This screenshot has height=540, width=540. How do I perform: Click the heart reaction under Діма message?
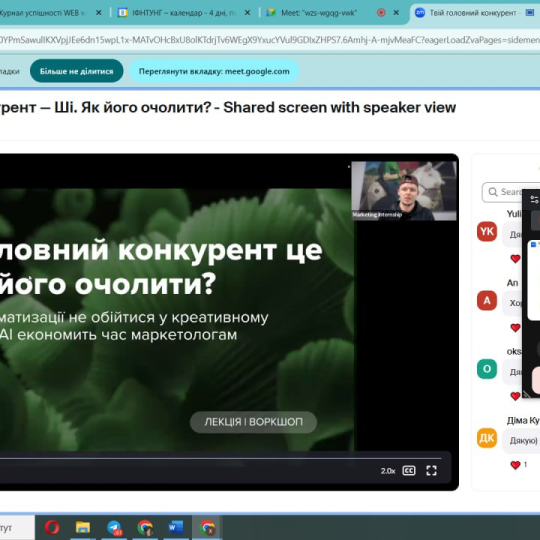515,465
